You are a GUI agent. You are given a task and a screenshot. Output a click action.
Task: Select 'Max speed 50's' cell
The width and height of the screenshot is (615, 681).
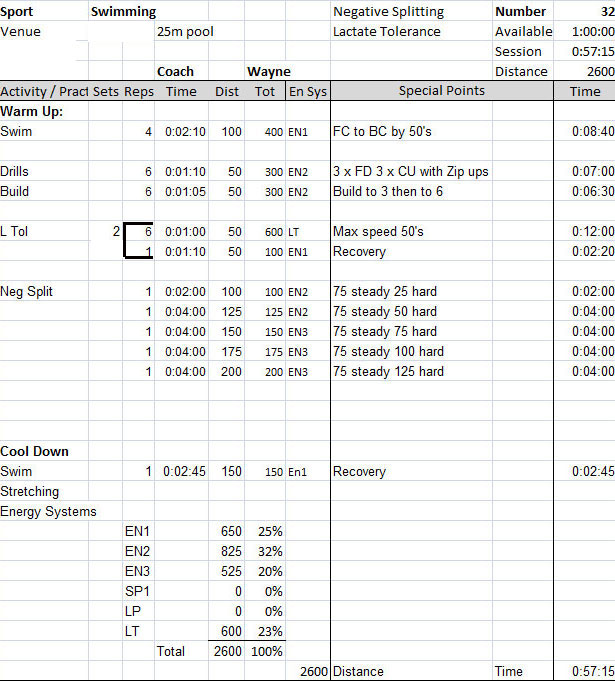[x=378, y=231]
